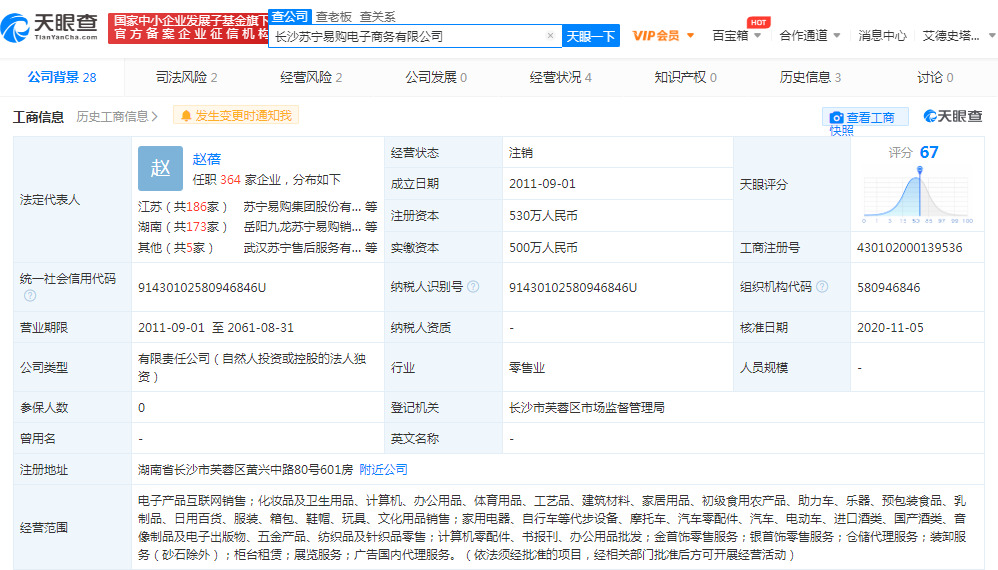The image size is (998, 570).
Task: Select the 580946846 organization code
Action: tap(889, 288)
